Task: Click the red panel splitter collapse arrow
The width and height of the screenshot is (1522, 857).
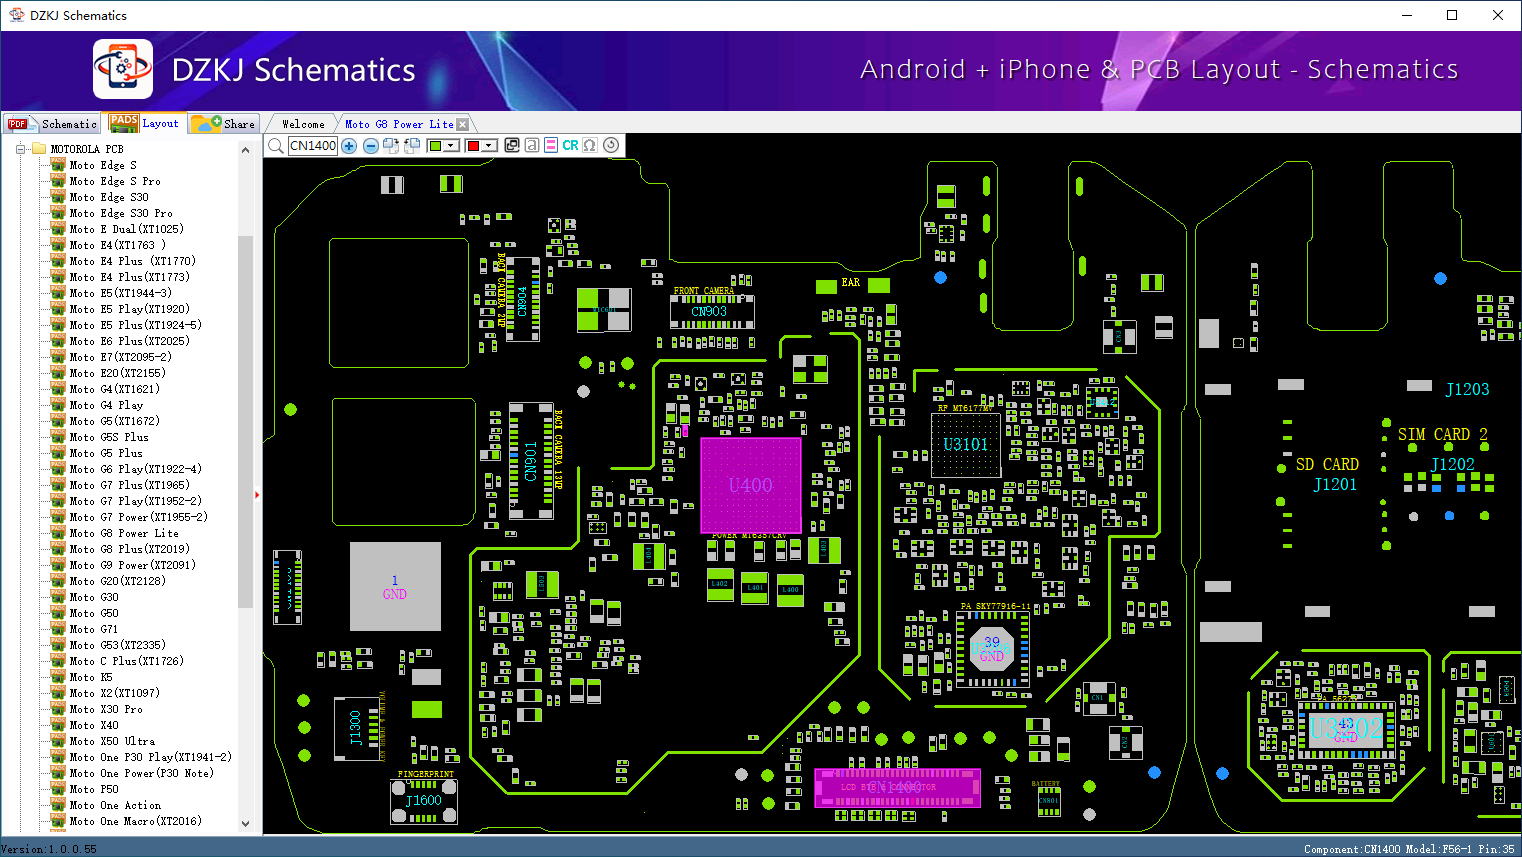Action: click(258, 494)
